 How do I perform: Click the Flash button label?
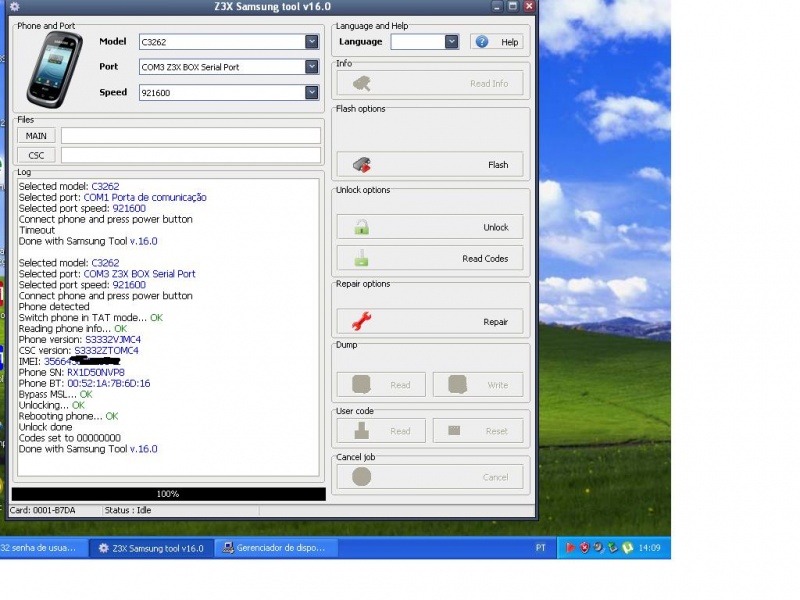pos(498,165)
